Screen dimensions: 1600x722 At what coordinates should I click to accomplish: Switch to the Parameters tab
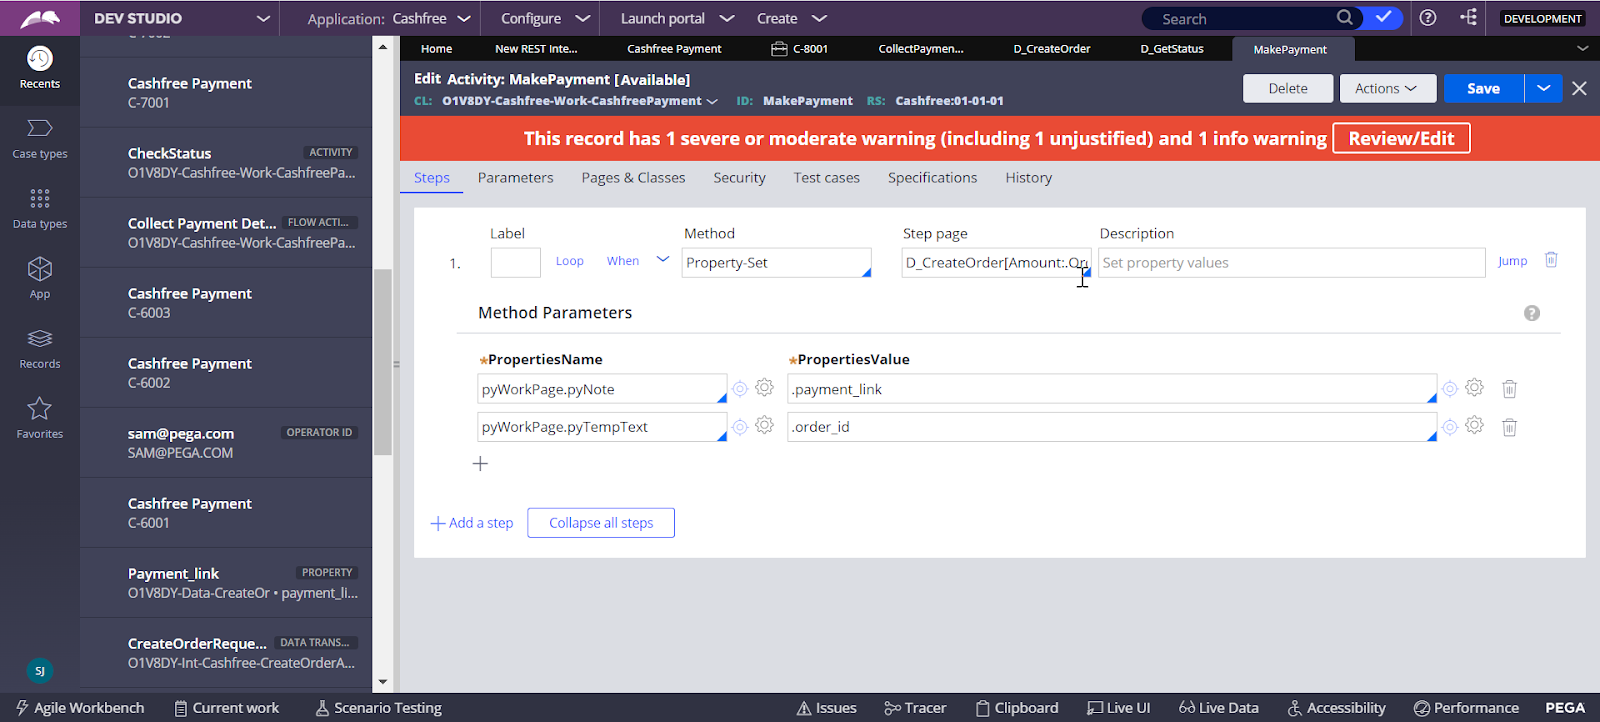click(x=515, y=178)
